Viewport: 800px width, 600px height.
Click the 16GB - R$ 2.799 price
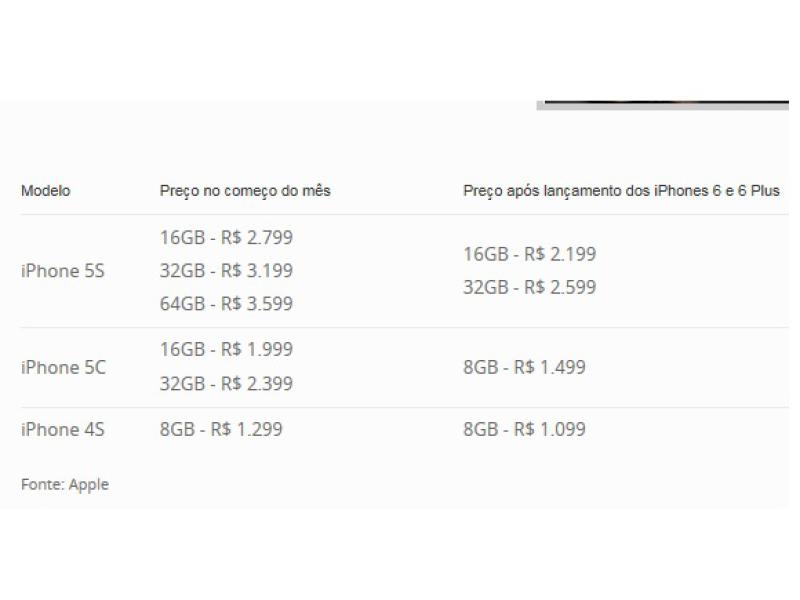[226, 237]
